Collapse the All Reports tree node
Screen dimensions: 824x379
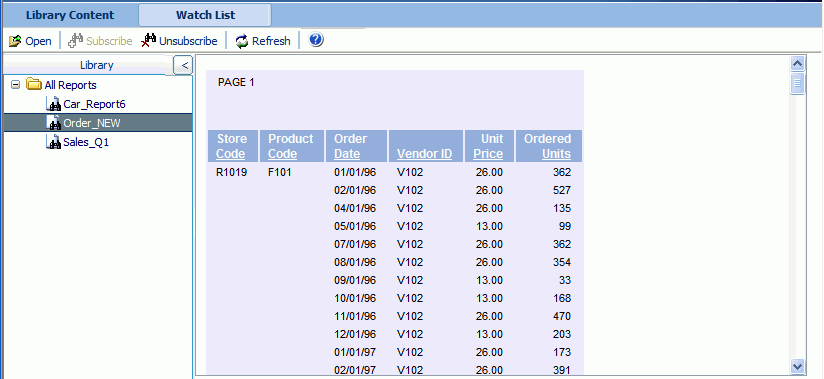tap(16, 85)
